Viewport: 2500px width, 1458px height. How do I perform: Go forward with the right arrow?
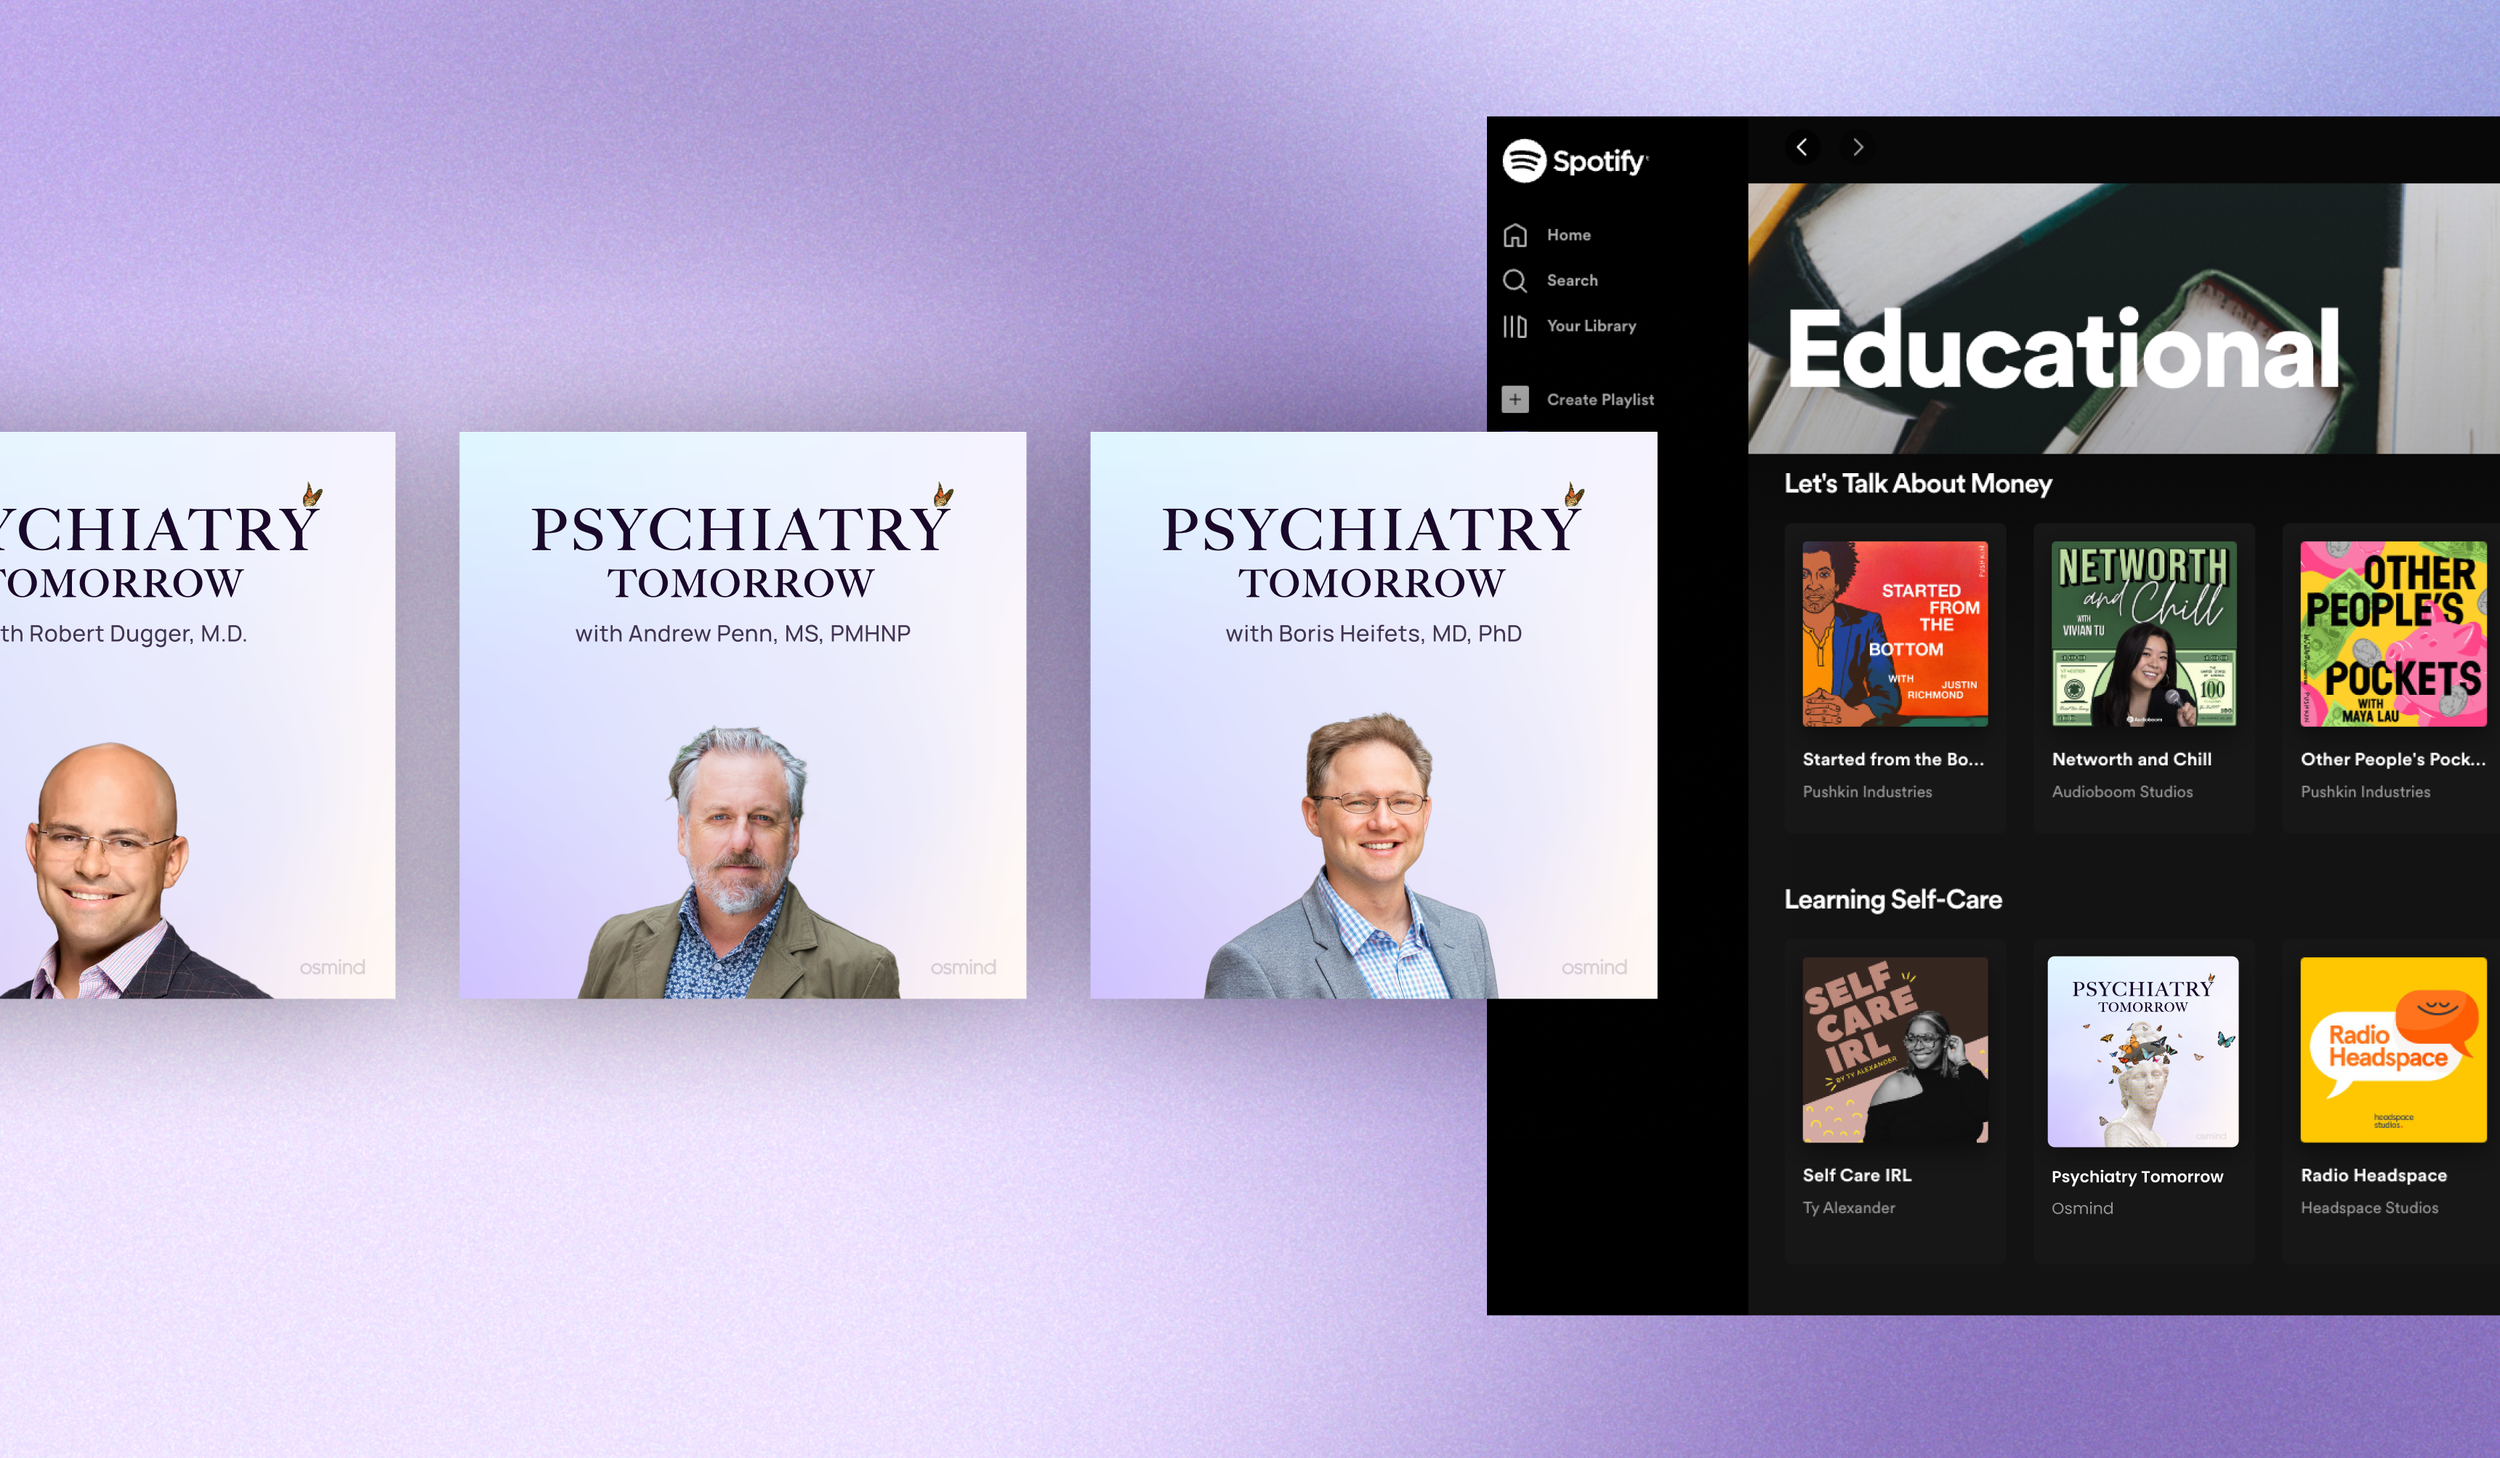(1858, 148)
